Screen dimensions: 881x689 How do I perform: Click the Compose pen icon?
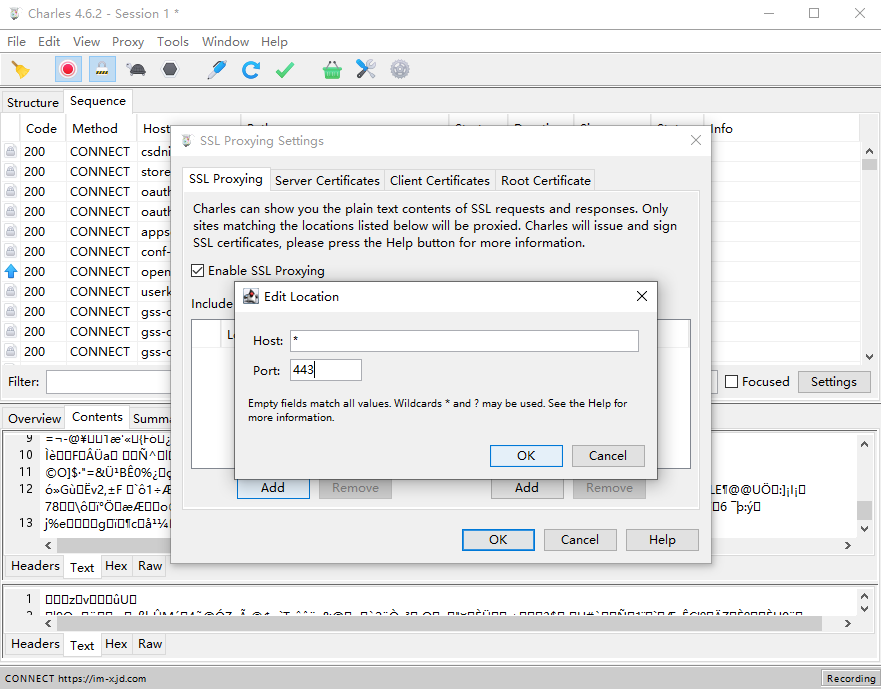[x=216, y=70]
